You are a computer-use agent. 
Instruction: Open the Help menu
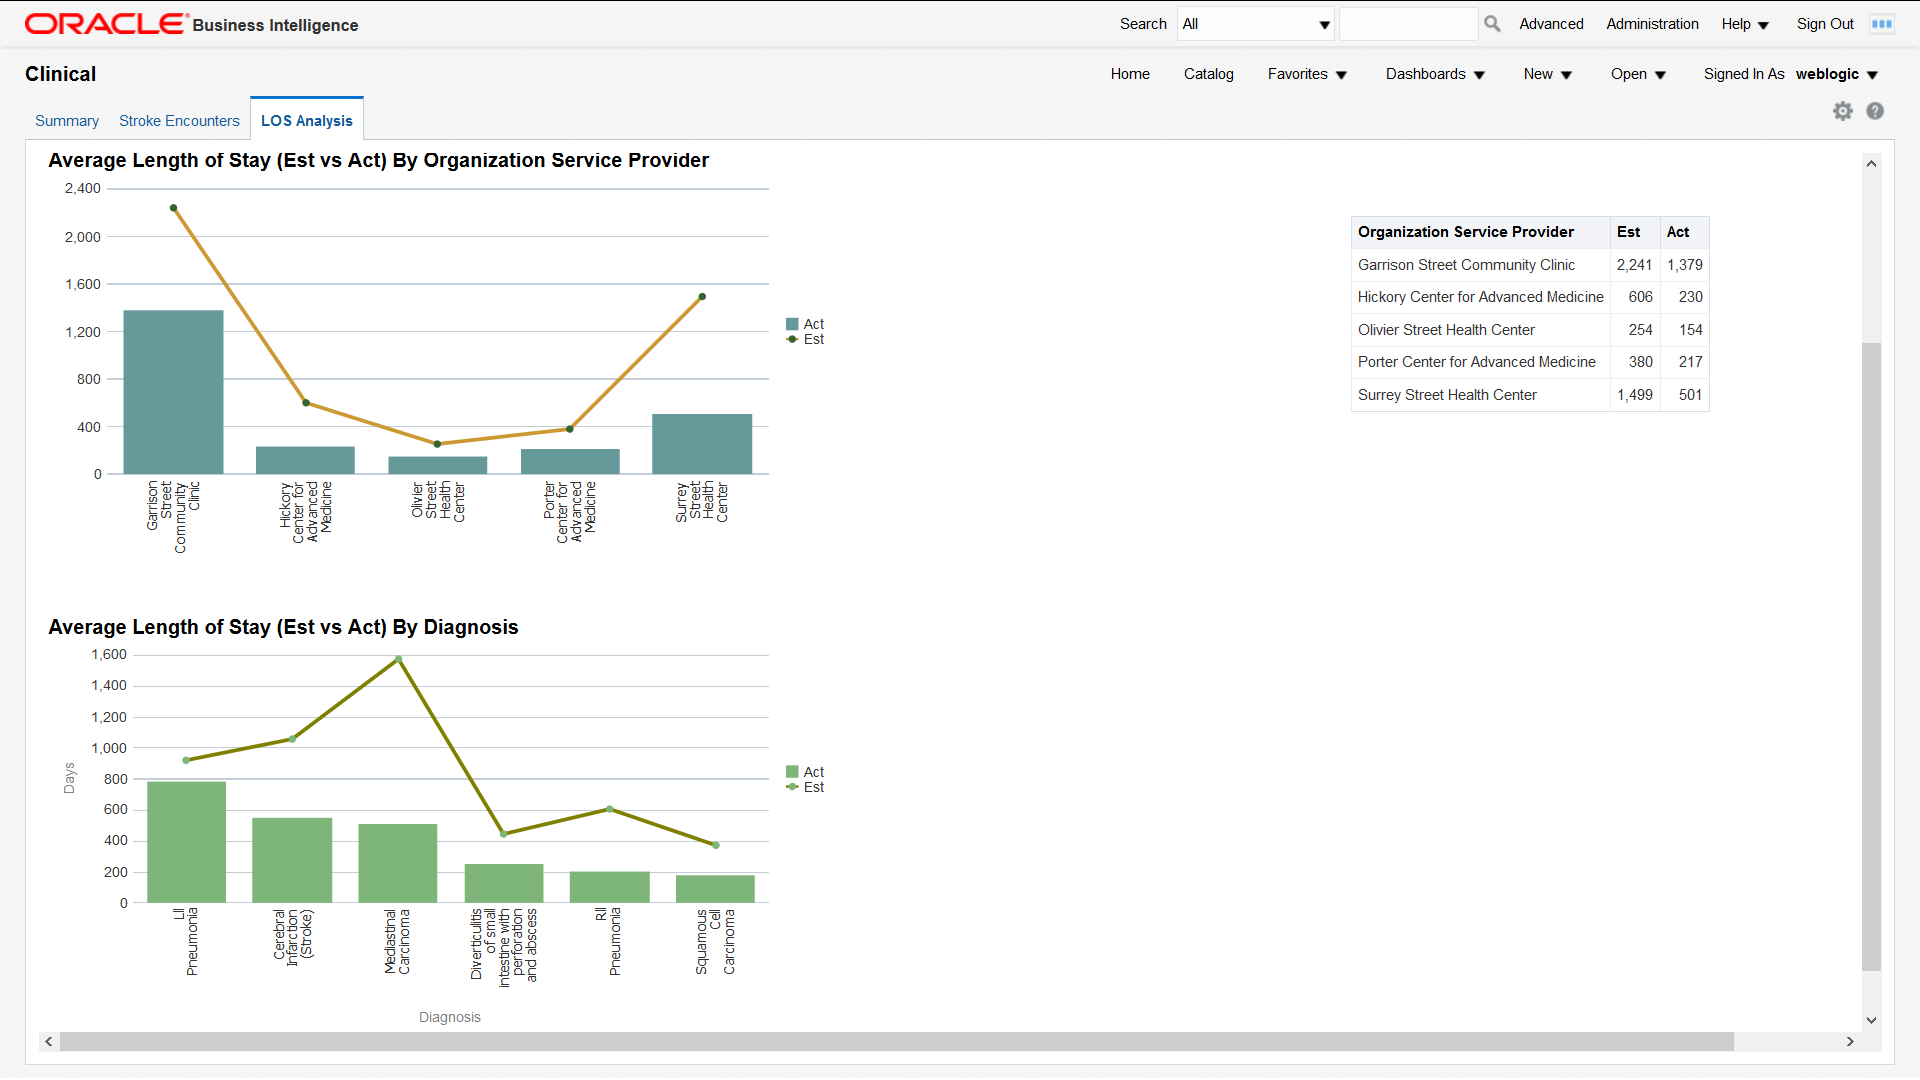point(1744,23)
